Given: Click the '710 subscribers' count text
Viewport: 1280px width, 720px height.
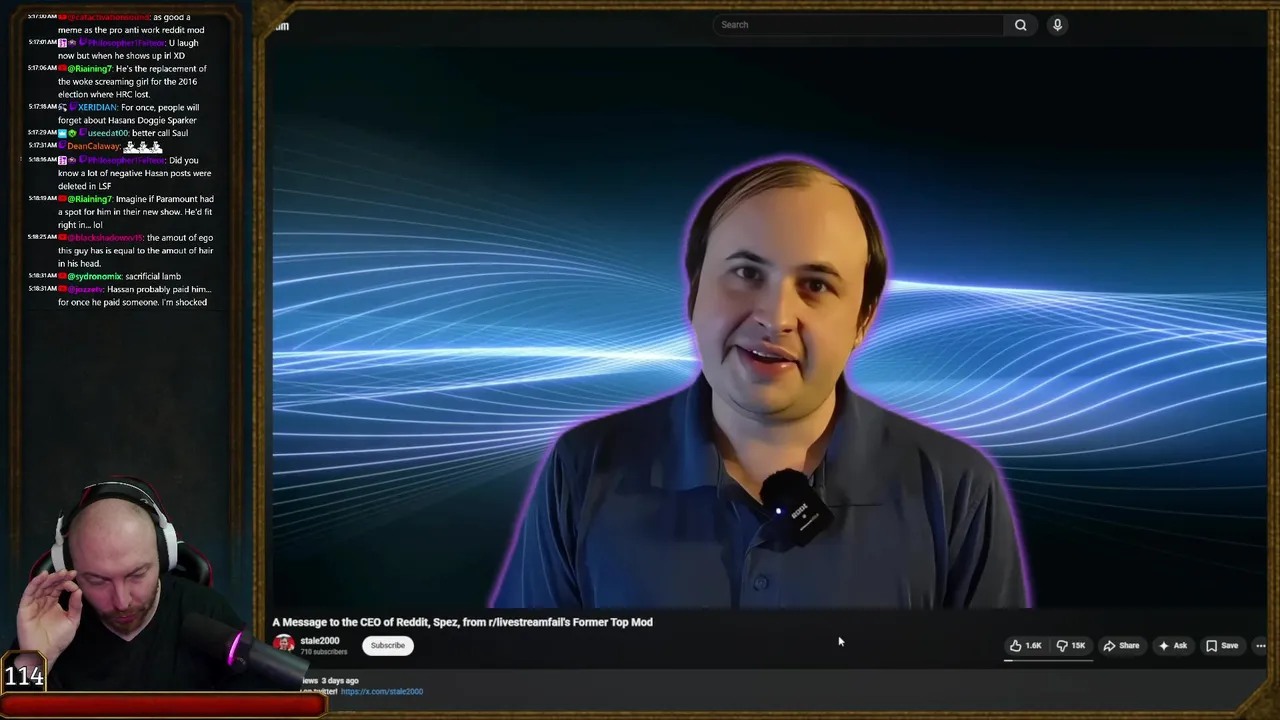Looking at the screenshot, I should pyautogui.click(x=323, y=652).
